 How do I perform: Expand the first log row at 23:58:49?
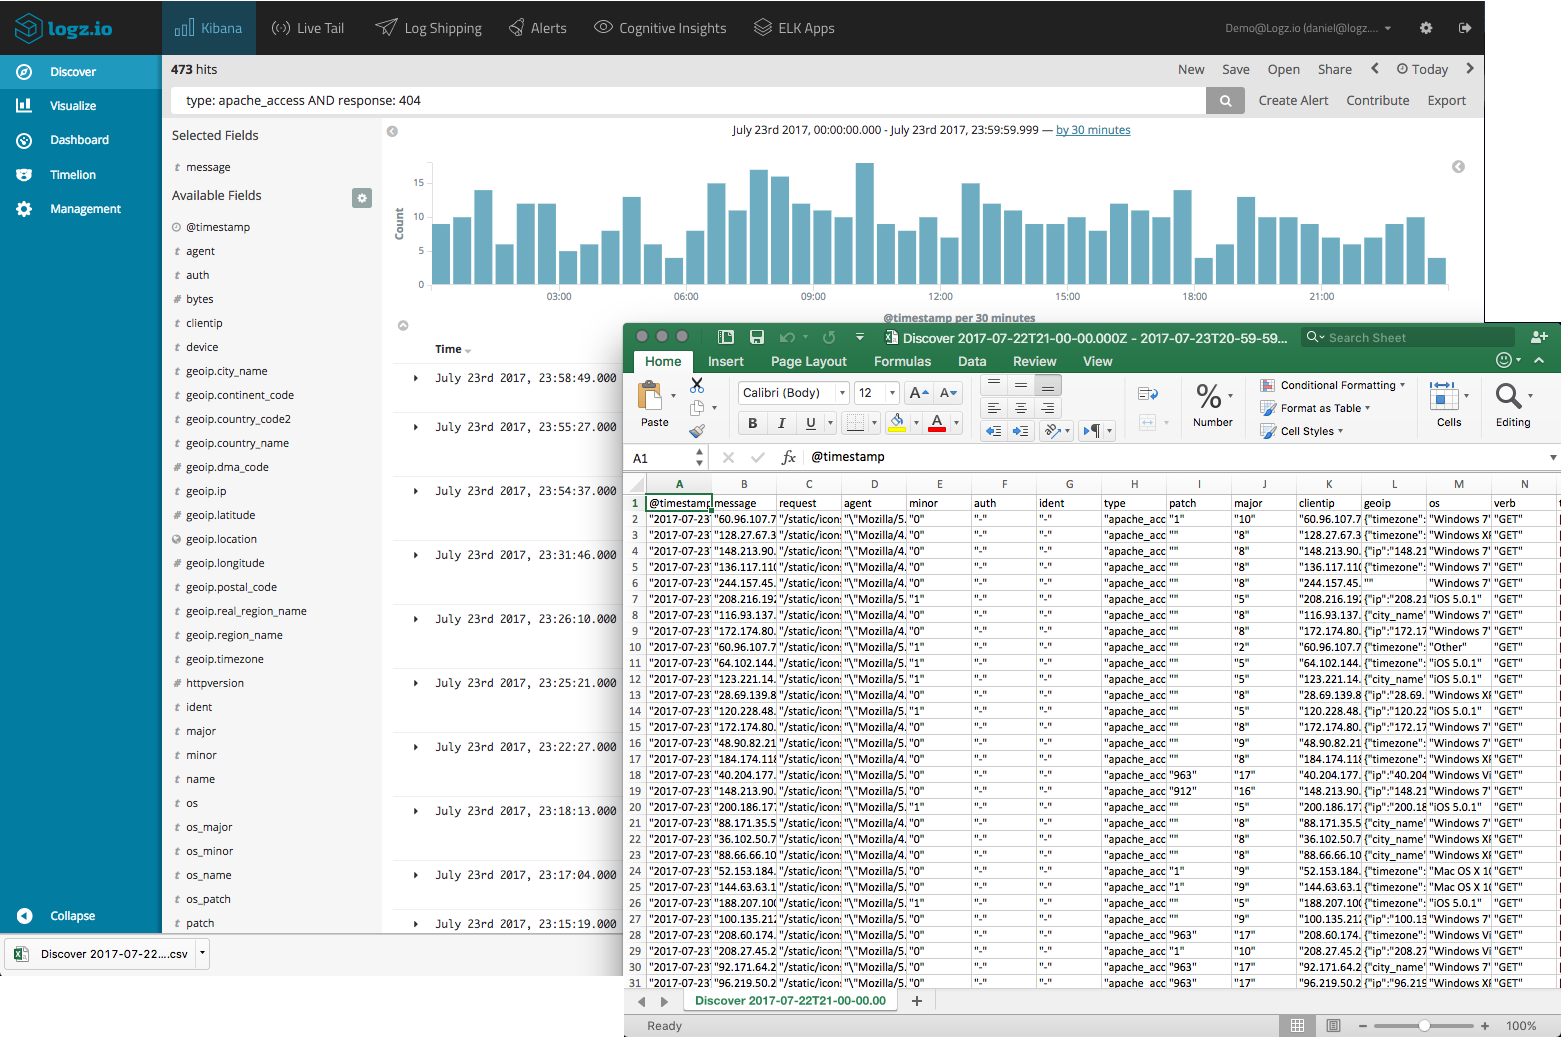tap(416, 378)
